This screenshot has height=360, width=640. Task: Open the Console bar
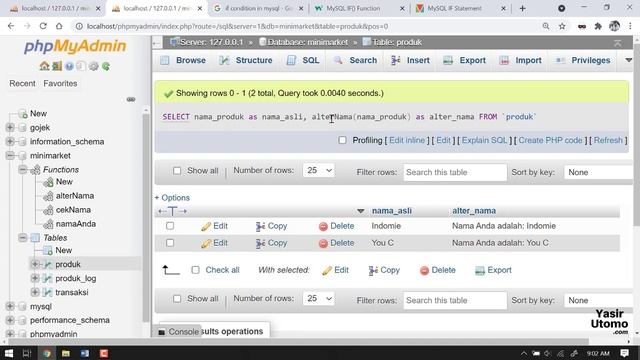[x=179, y=332]
